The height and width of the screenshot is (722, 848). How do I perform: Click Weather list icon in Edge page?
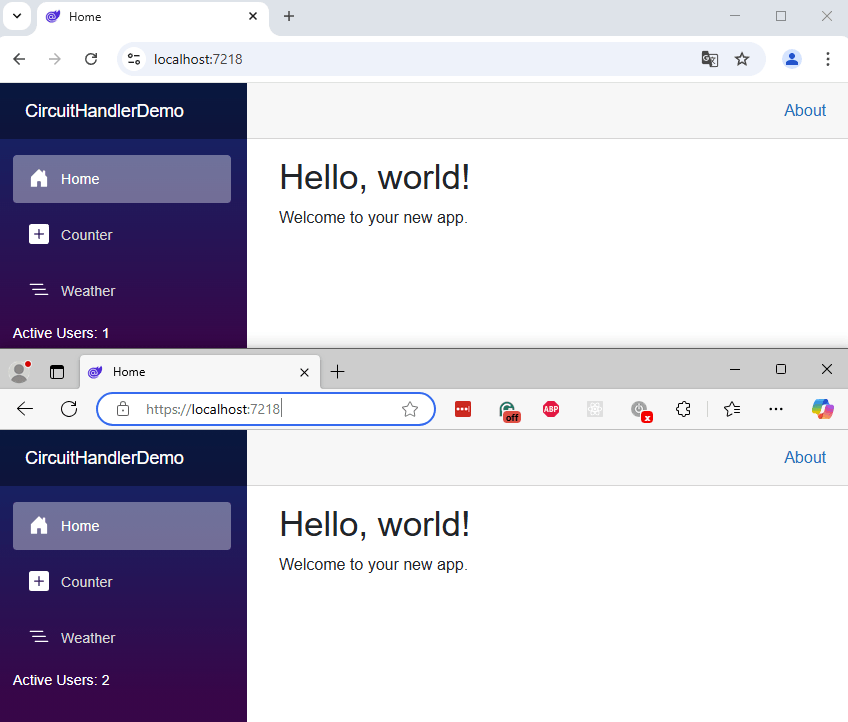pos(39,637)
